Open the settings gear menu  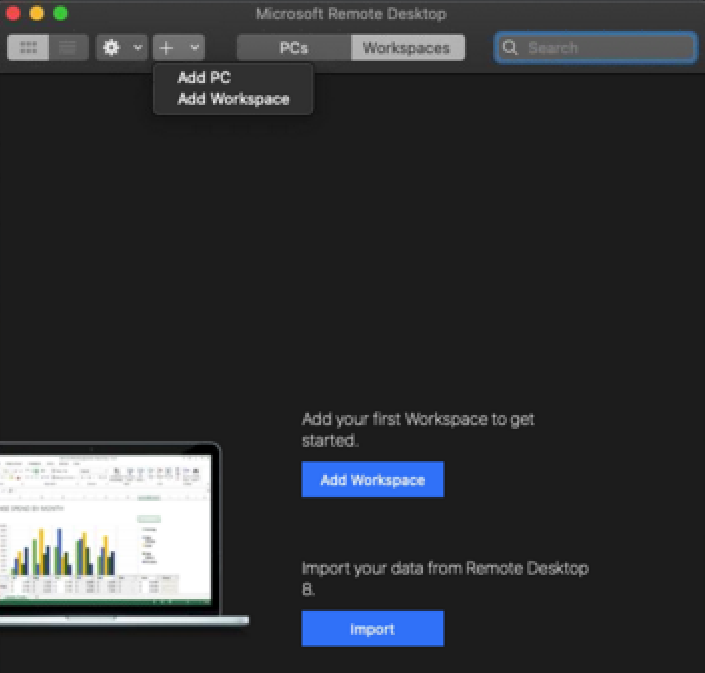coord(112,47)
